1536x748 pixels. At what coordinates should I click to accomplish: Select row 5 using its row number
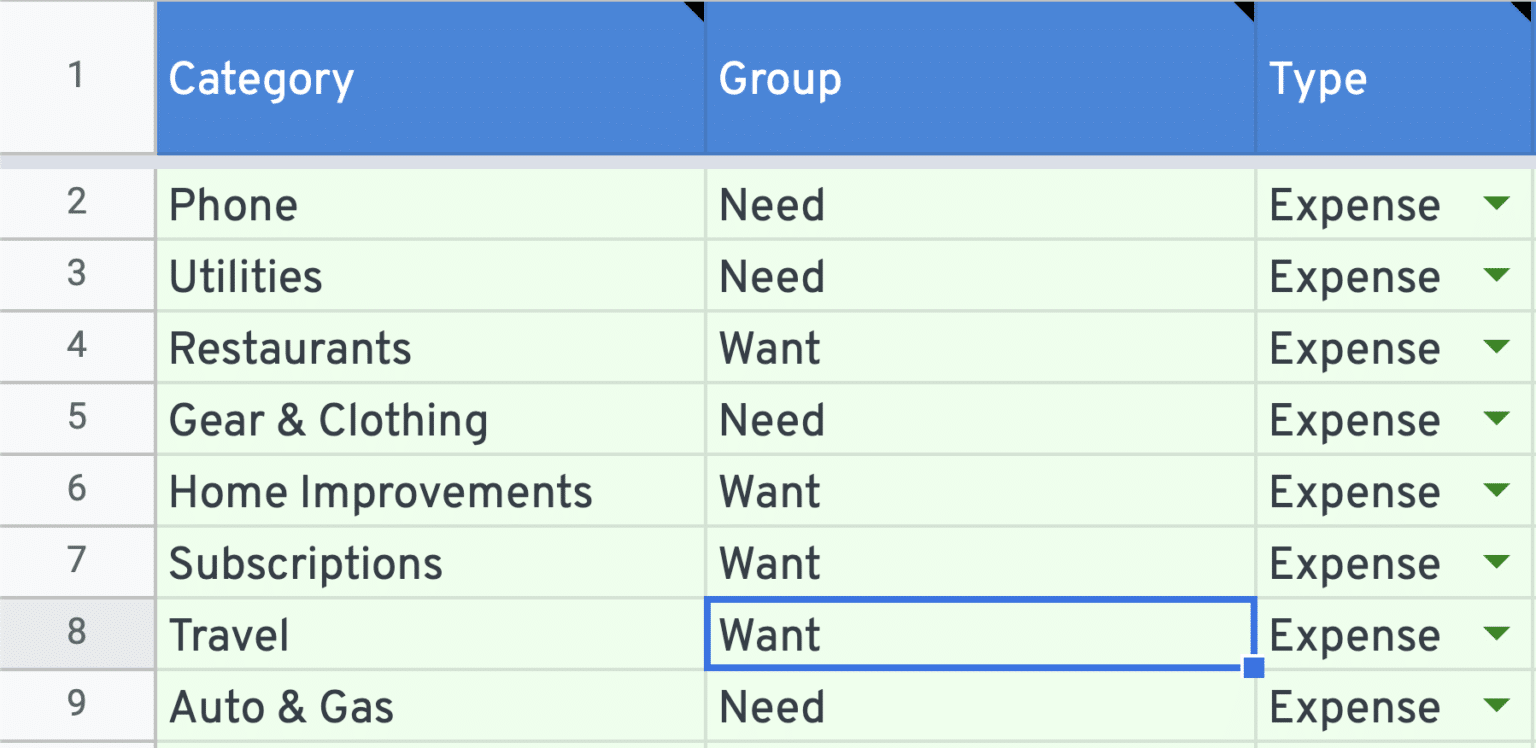click(77, 419)
